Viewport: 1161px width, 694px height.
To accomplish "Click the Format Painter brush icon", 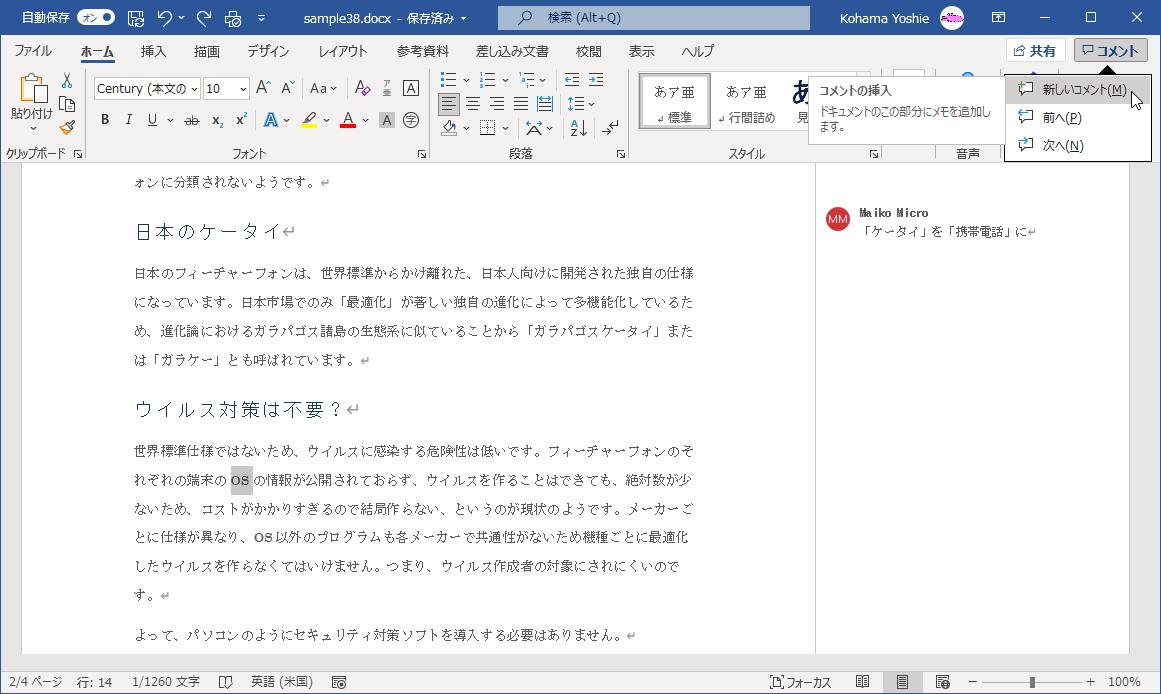I will 67,127.
